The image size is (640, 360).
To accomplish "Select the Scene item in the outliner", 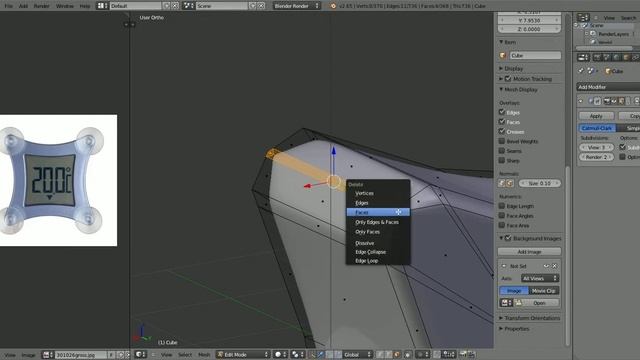I will tap(596, 25).
